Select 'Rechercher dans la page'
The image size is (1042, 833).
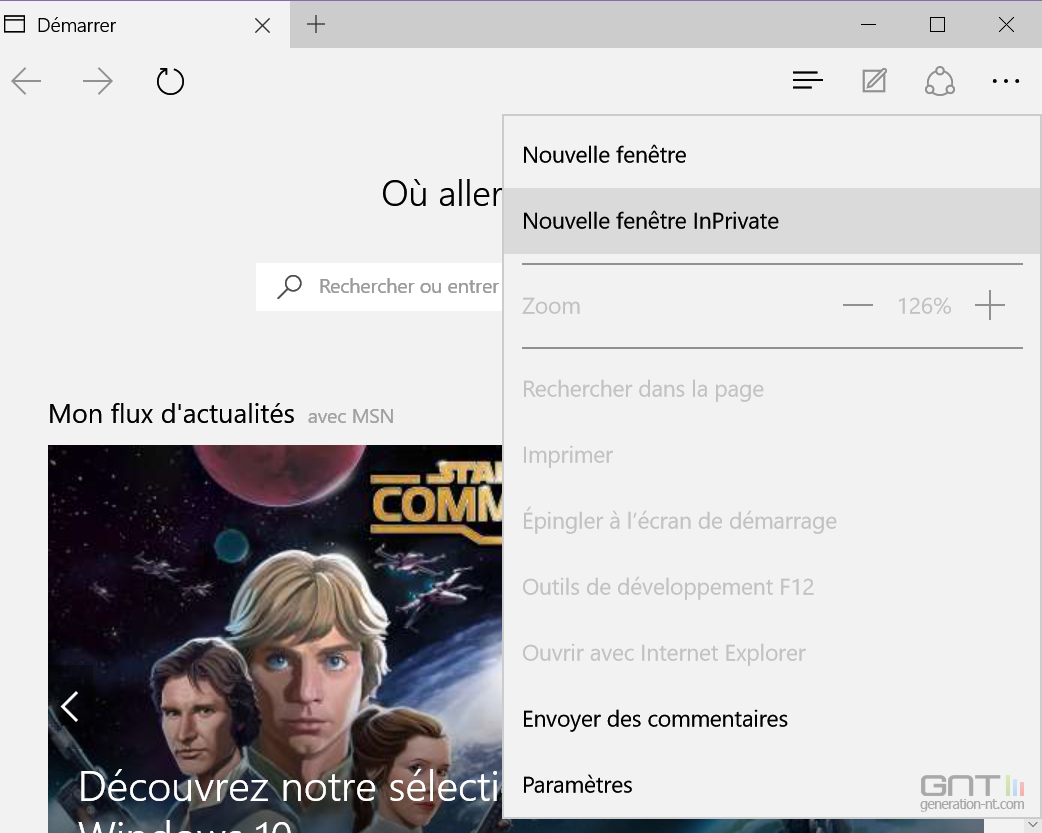pos(772,389)
